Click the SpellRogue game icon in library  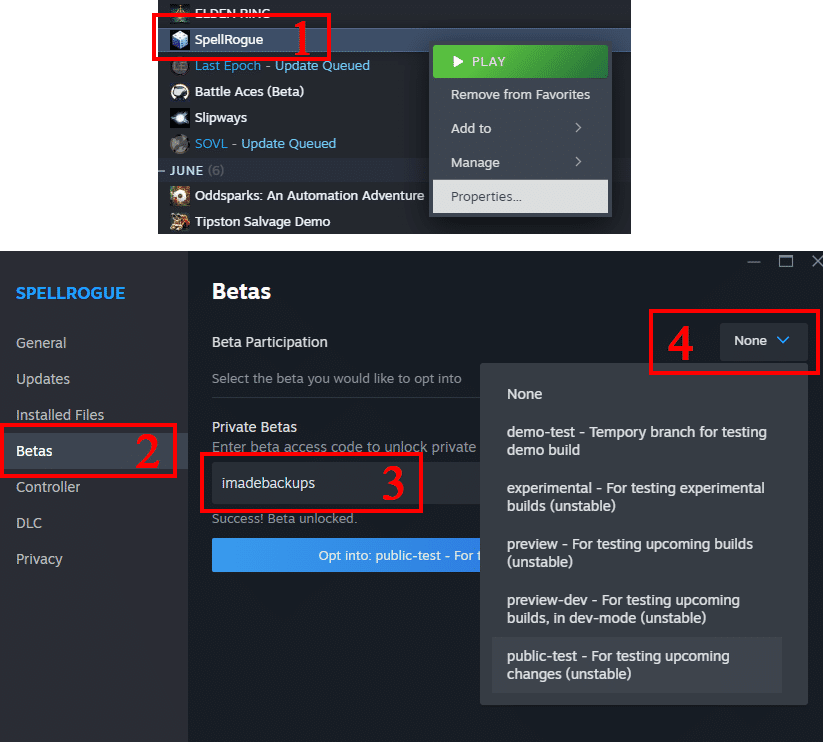(x=180, y=39)
